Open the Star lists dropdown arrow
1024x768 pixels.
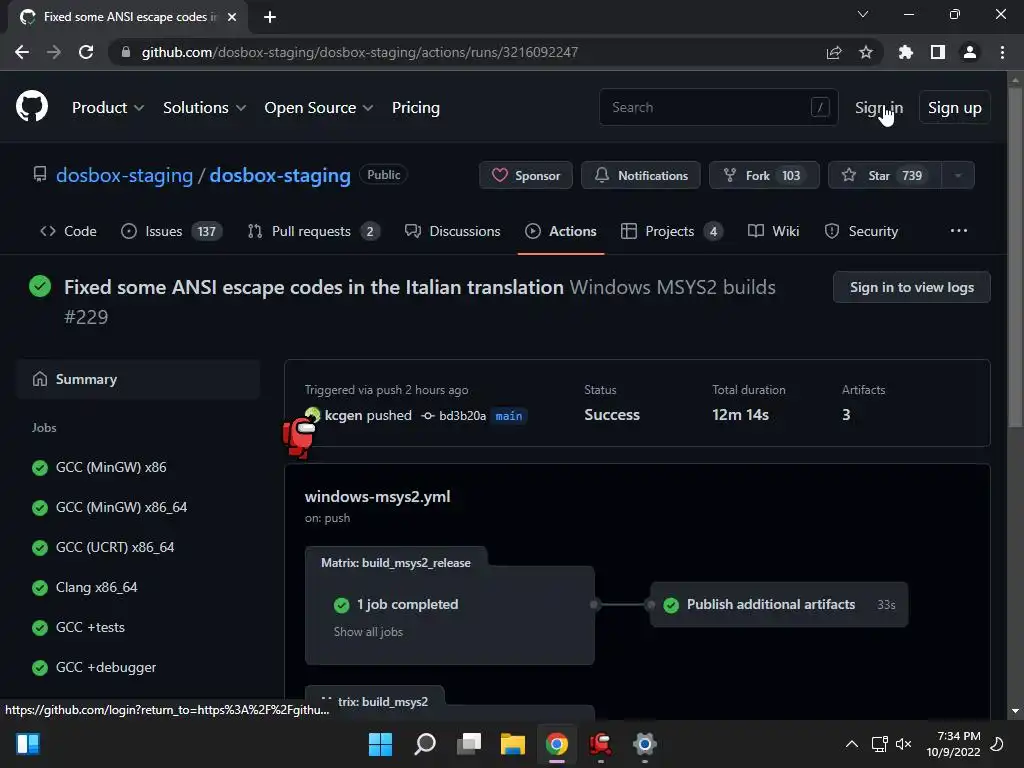point(958,175)
